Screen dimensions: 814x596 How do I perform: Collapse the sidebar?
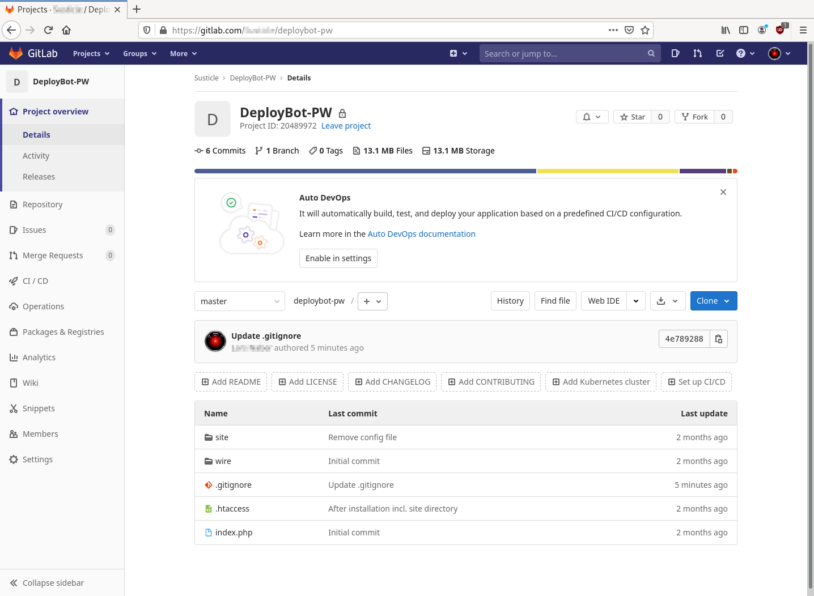coord(62,583)
